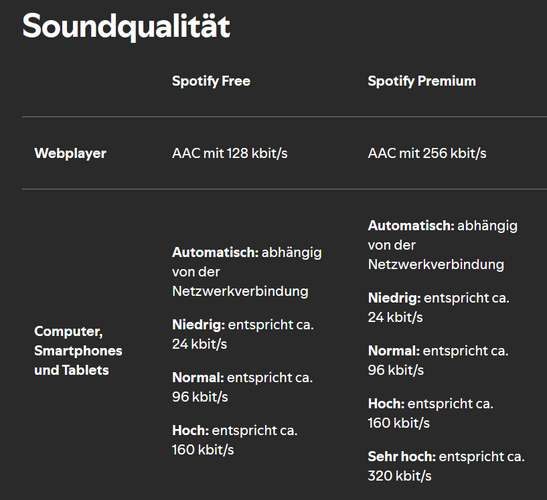Click the Webplayer row label
The height and width of the screenshot is (500, 547).
70,154
